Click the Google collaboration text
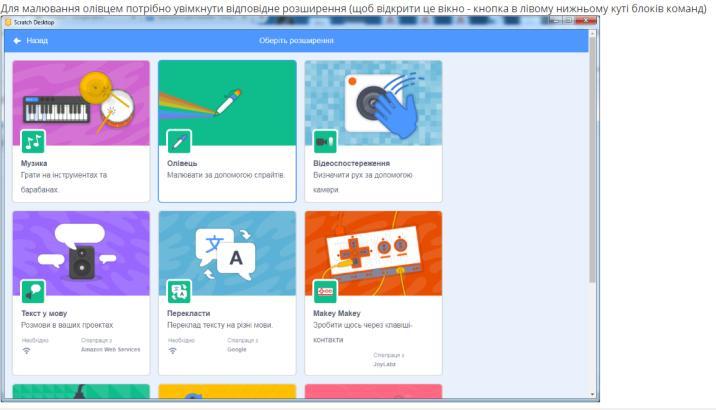The height and width of the screenshot is (410, 716). [x=237, y=349]
